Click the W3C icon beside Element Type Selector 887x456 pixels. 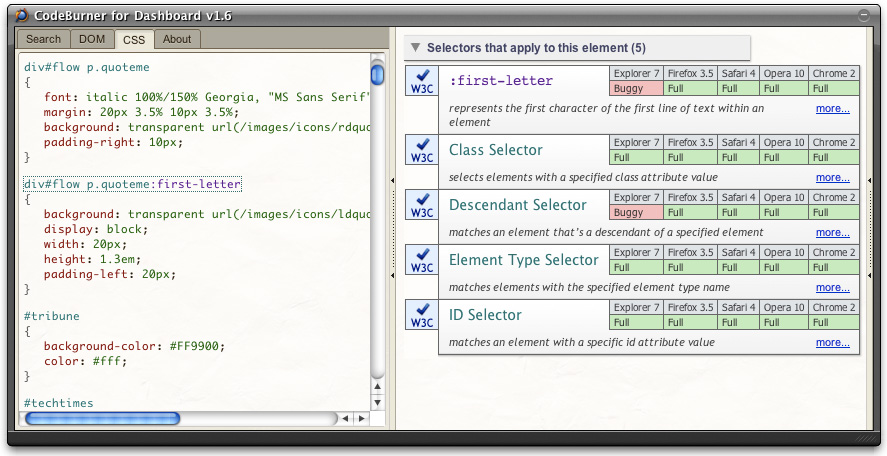pyautogui.click(x=422, y=260)
